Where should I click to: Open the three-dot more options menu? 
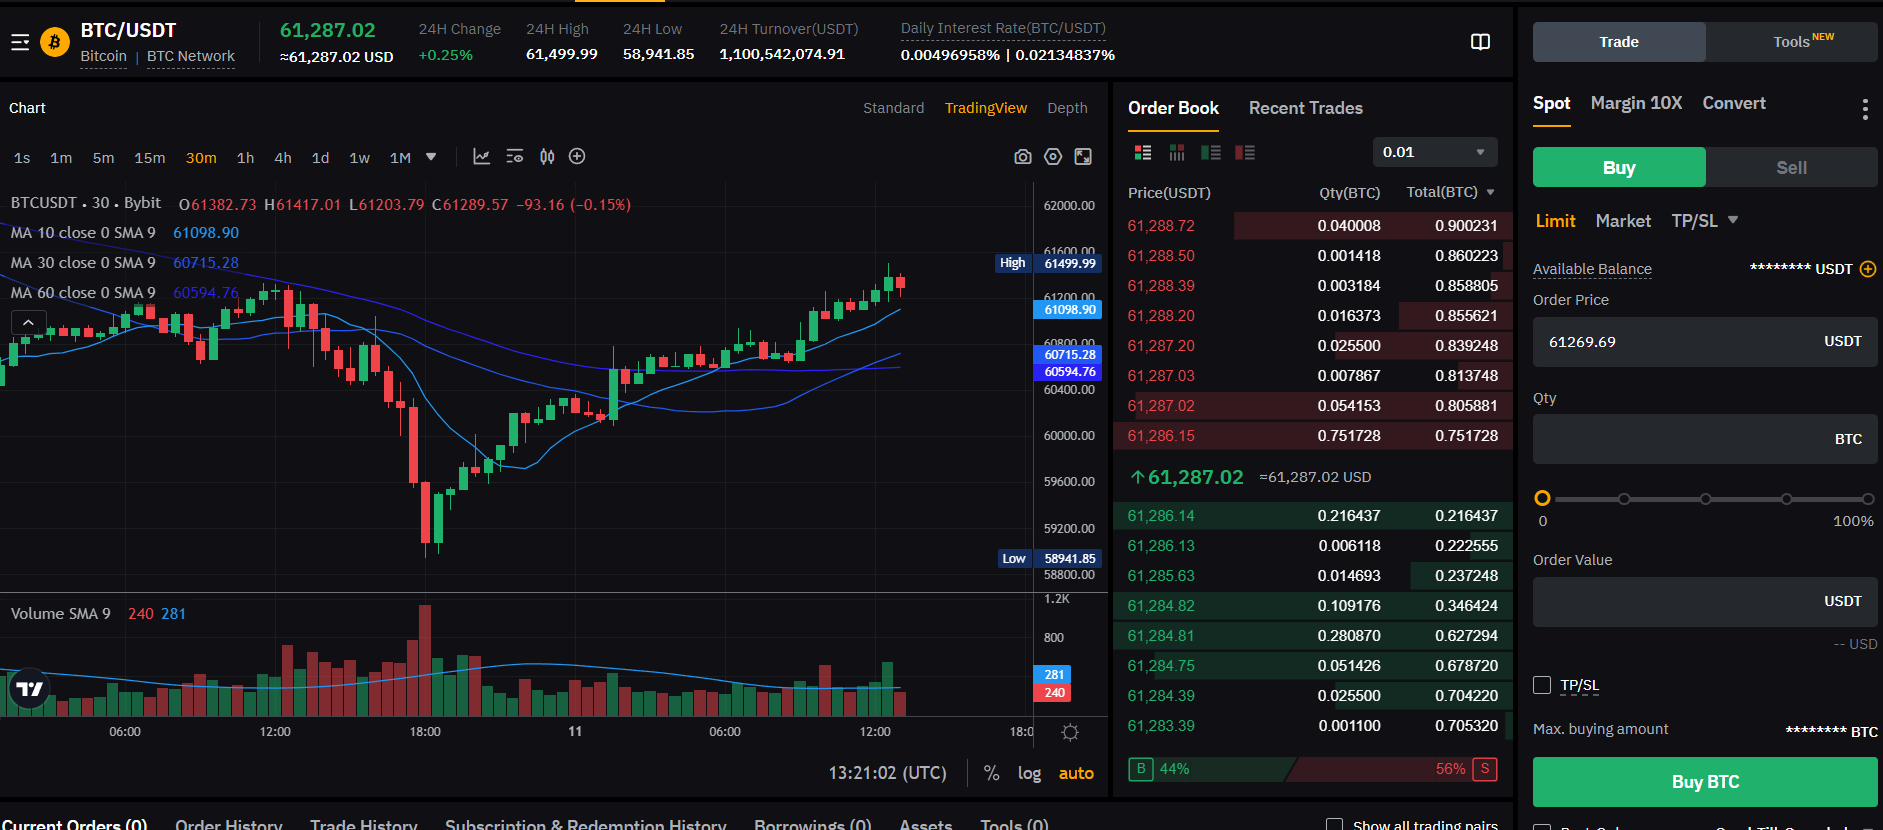[x=1865, y=109]
